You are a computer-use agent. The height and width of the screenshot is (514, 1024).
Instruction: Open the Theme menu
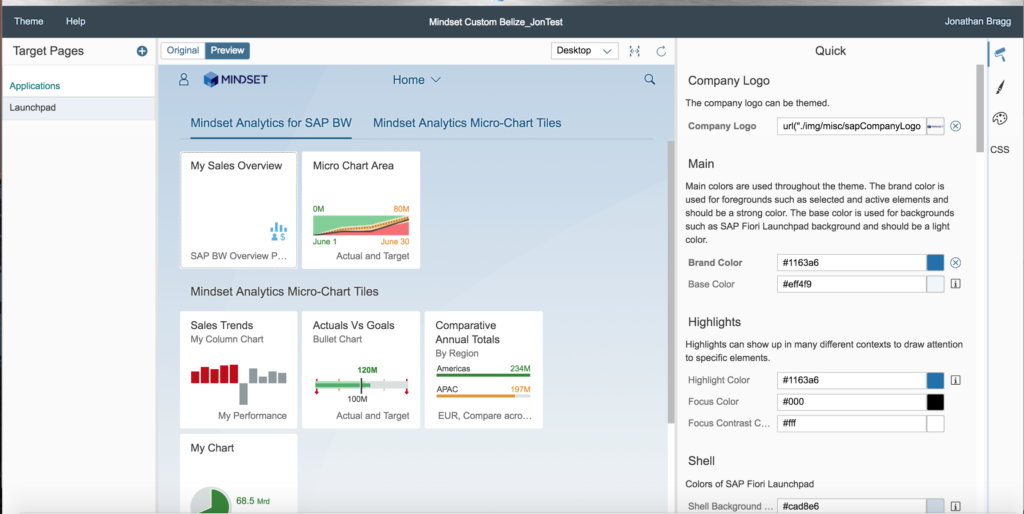pos(29,21)
